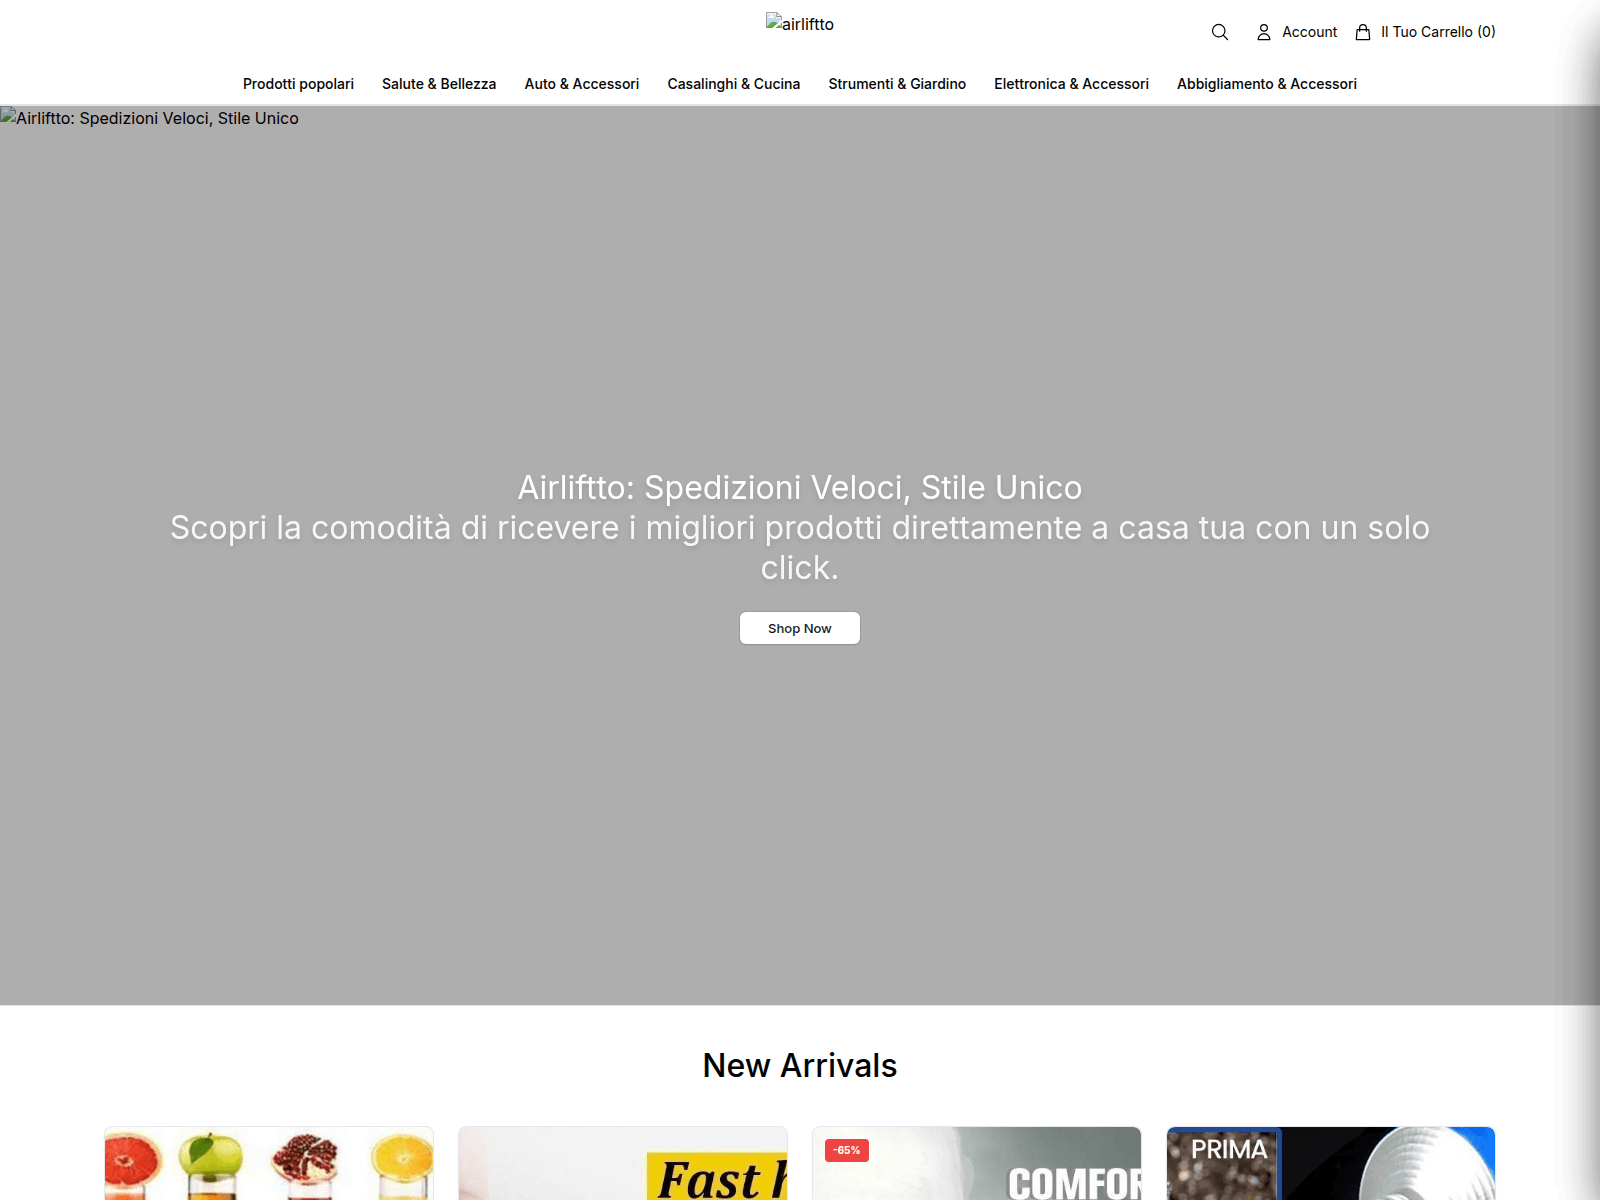Screen dimensions: 1600x1200
Task: Open Il Tuo Carrello (0)
Action: click(x=1438, y=32)
